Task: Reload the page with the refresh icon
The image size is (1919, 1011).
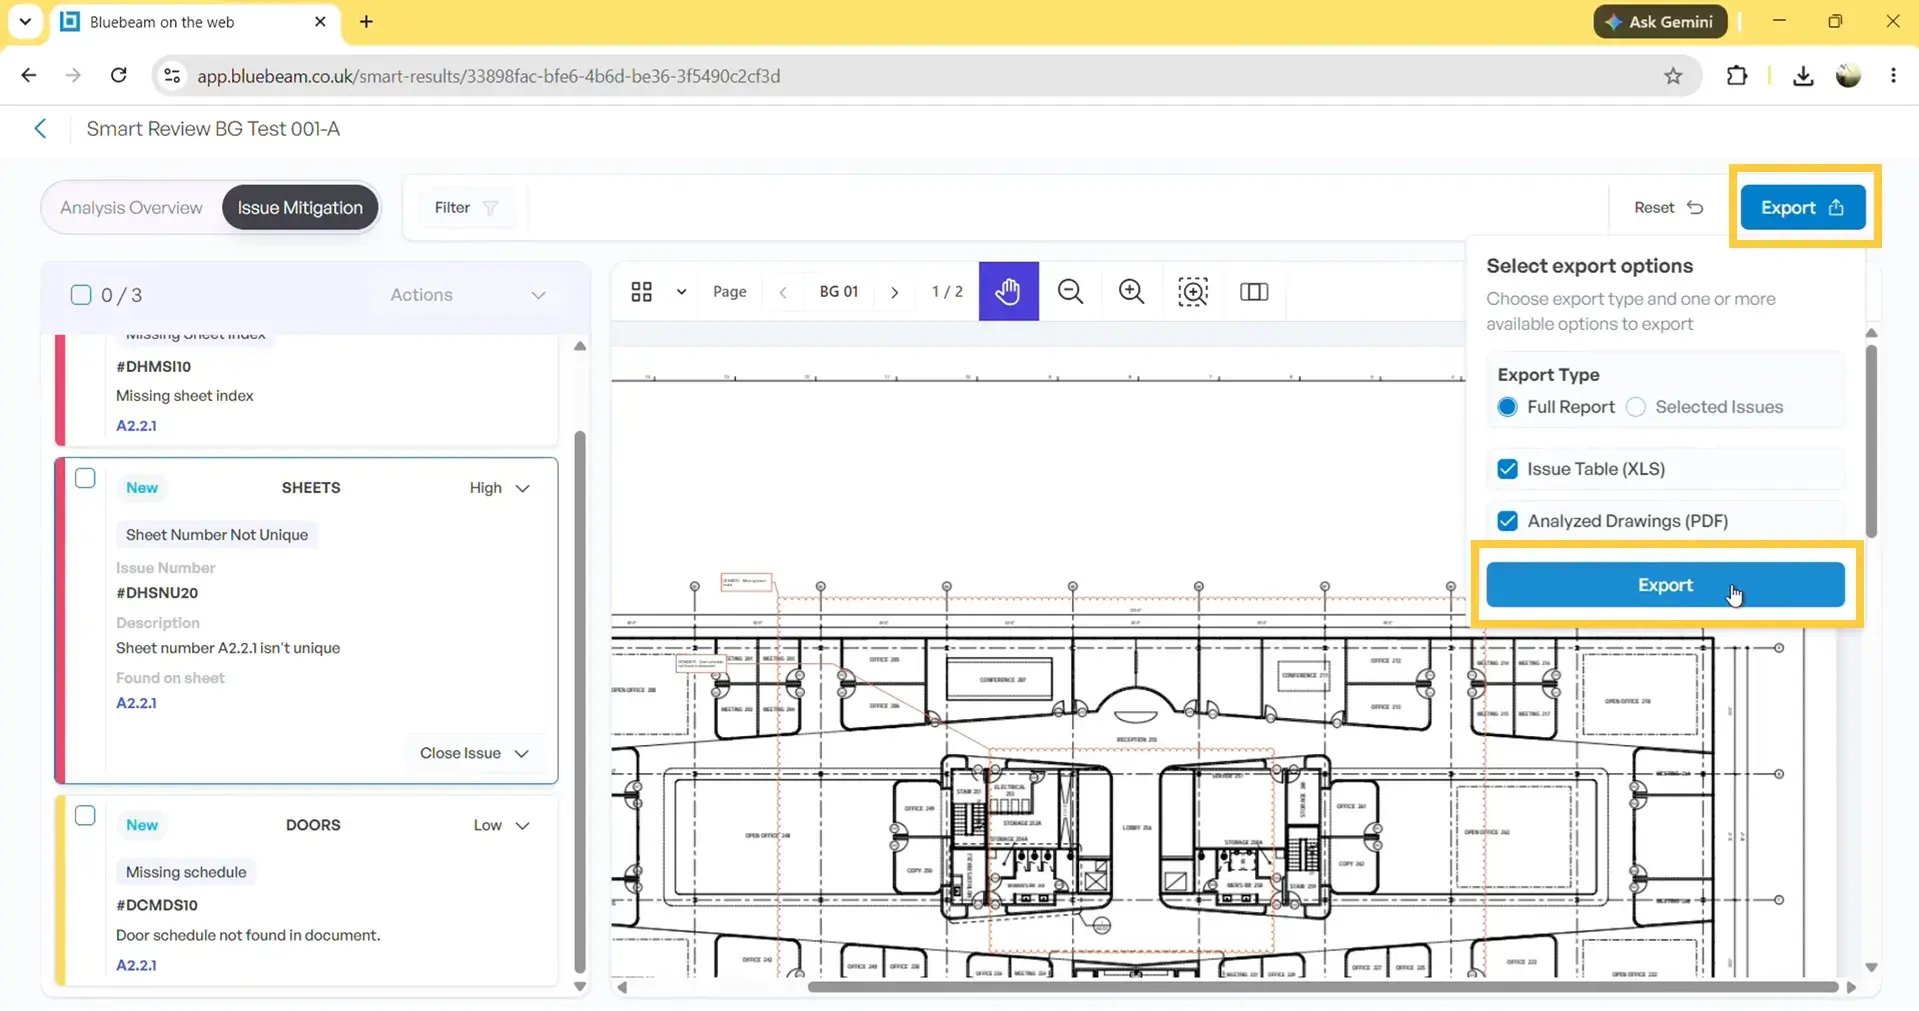Action: pos(118,75)
